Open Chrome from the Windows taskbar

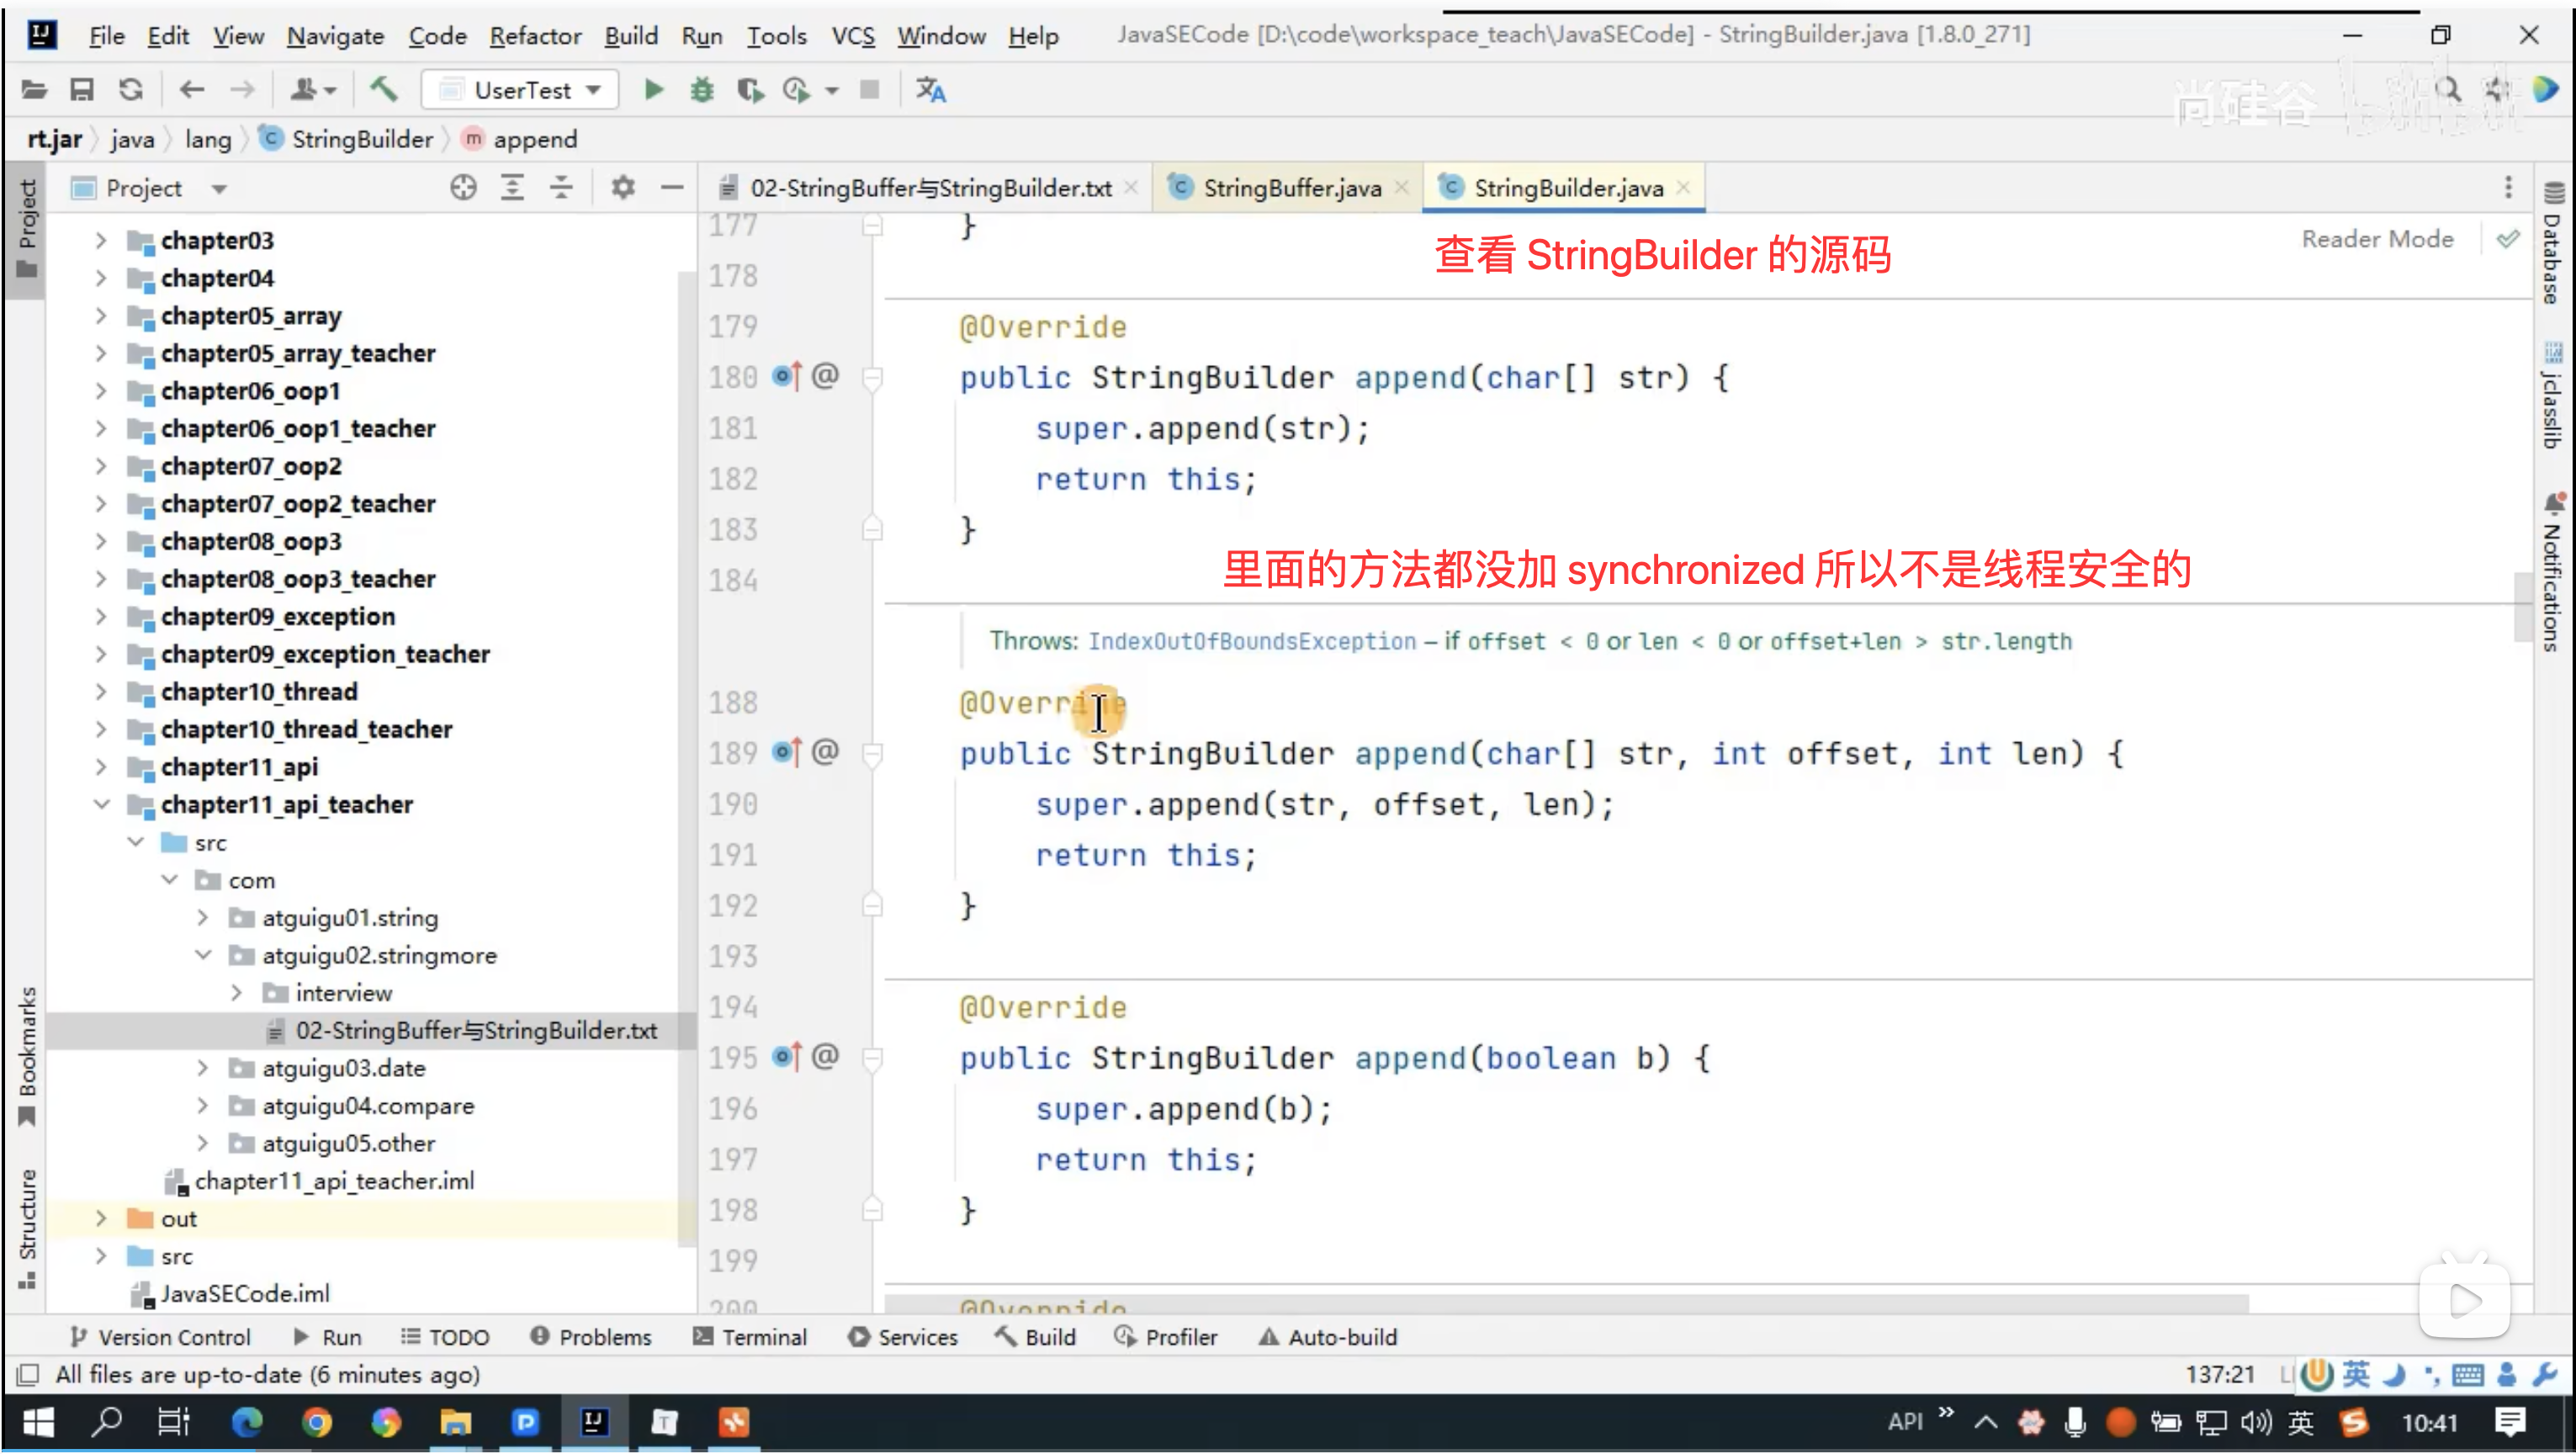[x=317, y=1421]
